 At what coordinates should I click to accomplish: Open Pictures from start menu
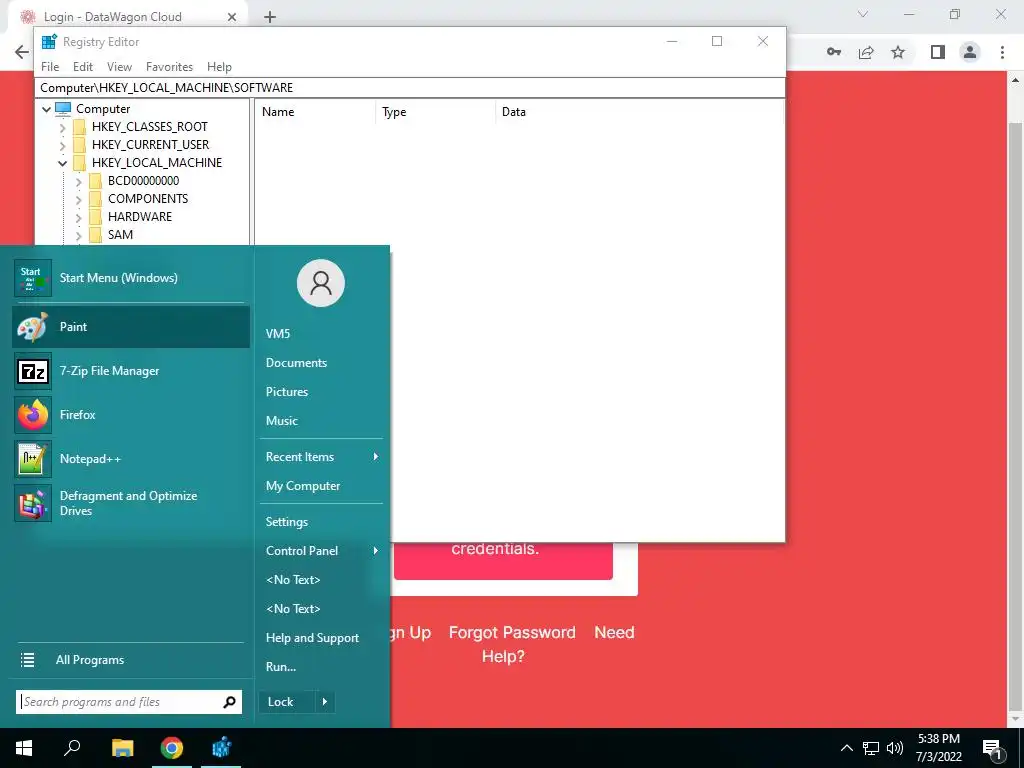287,392
